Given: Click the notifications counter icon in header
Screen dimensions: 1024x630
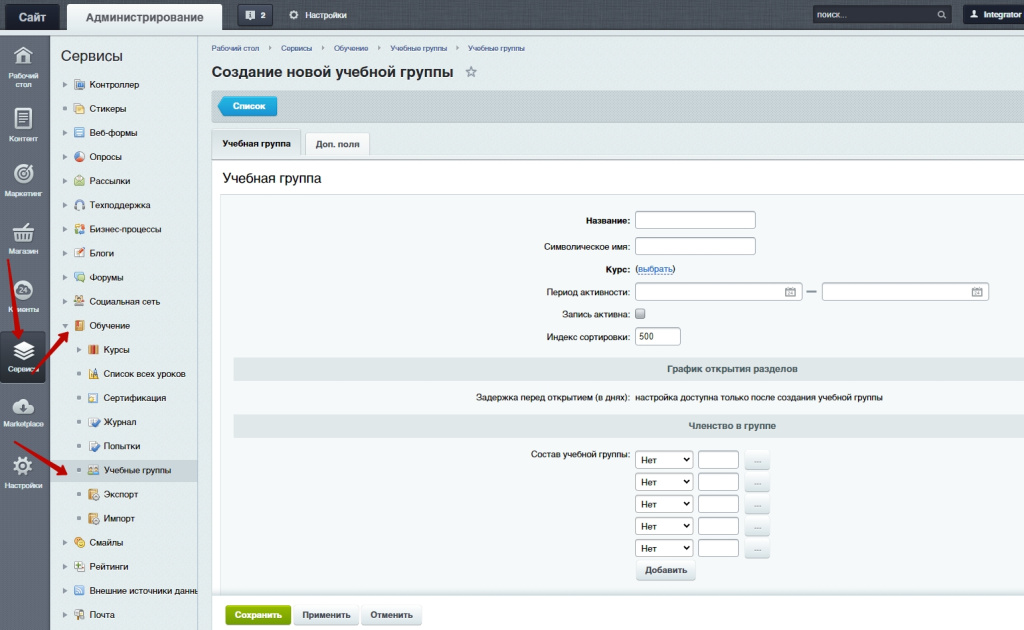Looking at the screenshot, I should 253,15.
